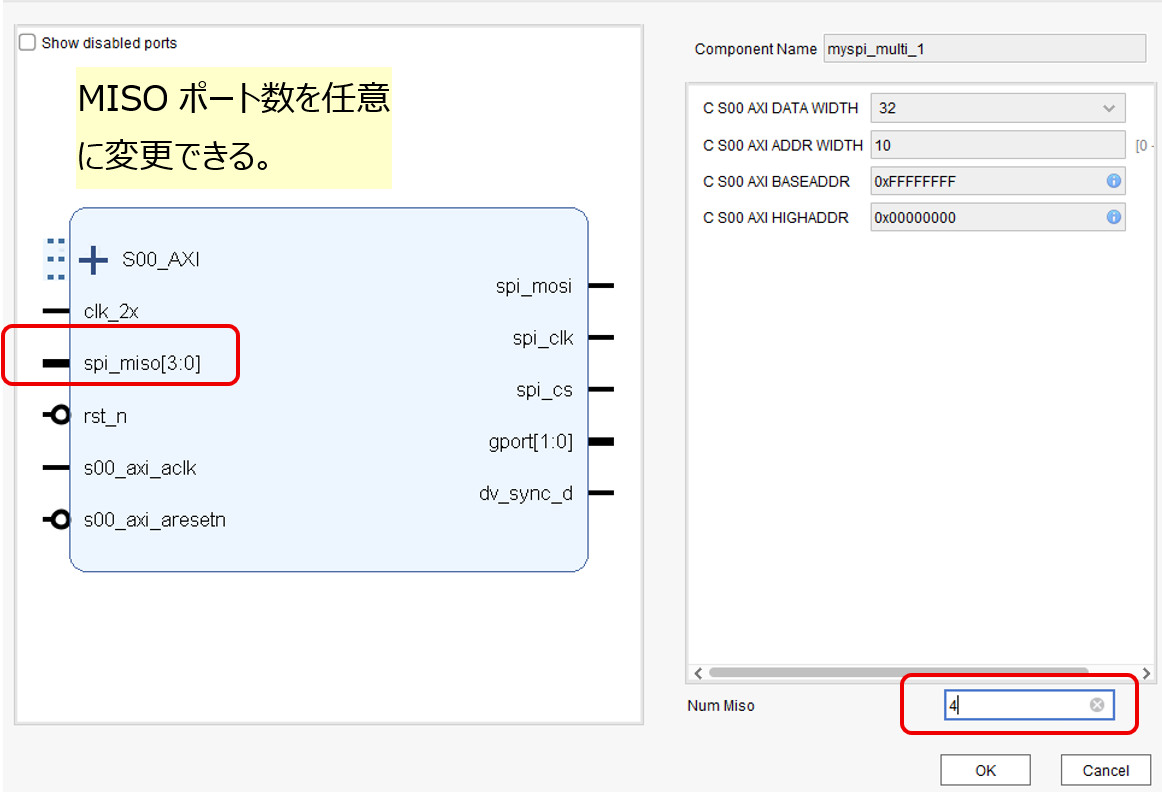The image size is (1162, 792).
Task: Select the spi_mosi output port pin
Action: (601, 286)
